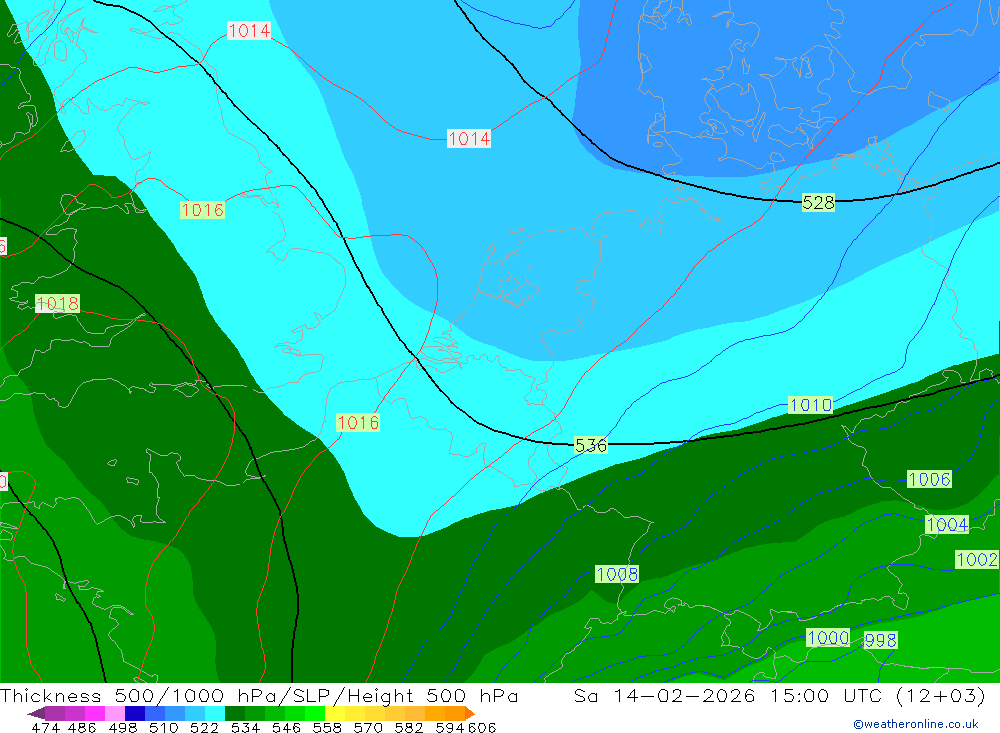Pick the dark blue legend swatch
The width and height of the screenshot is (1000, 733).
[135, 713]
